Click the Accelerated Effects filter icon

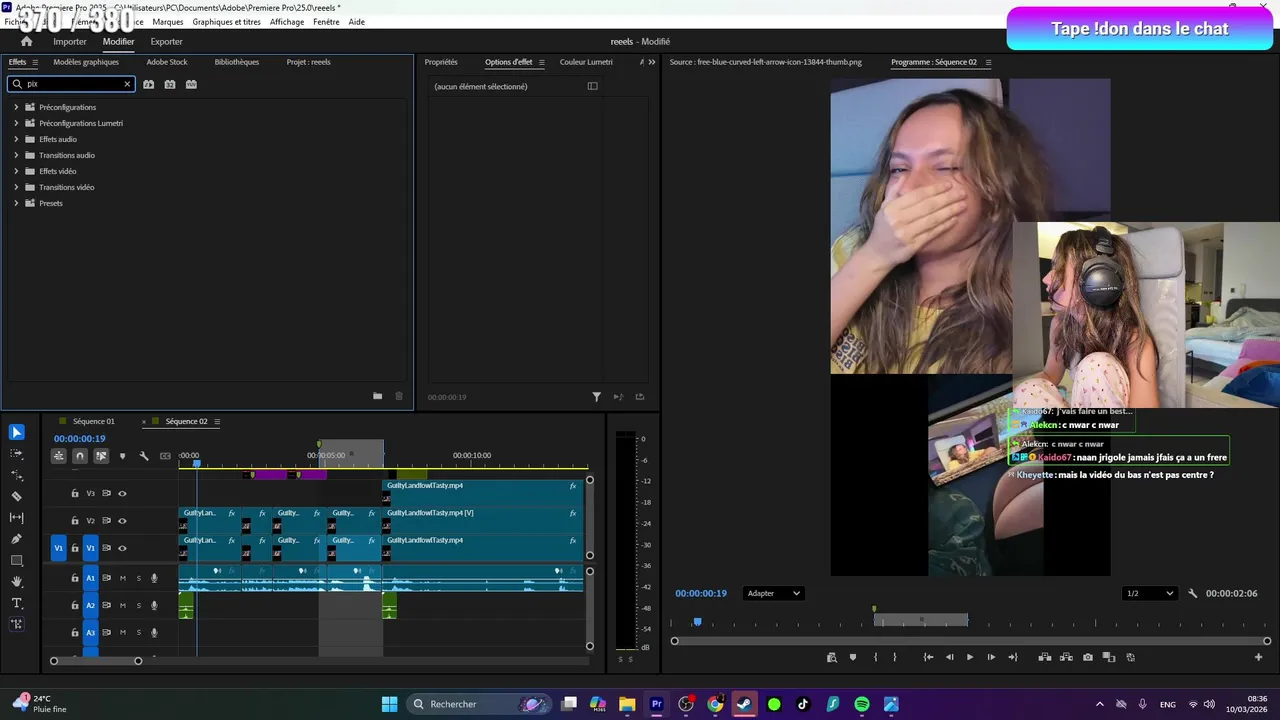(x=148, y=84)
